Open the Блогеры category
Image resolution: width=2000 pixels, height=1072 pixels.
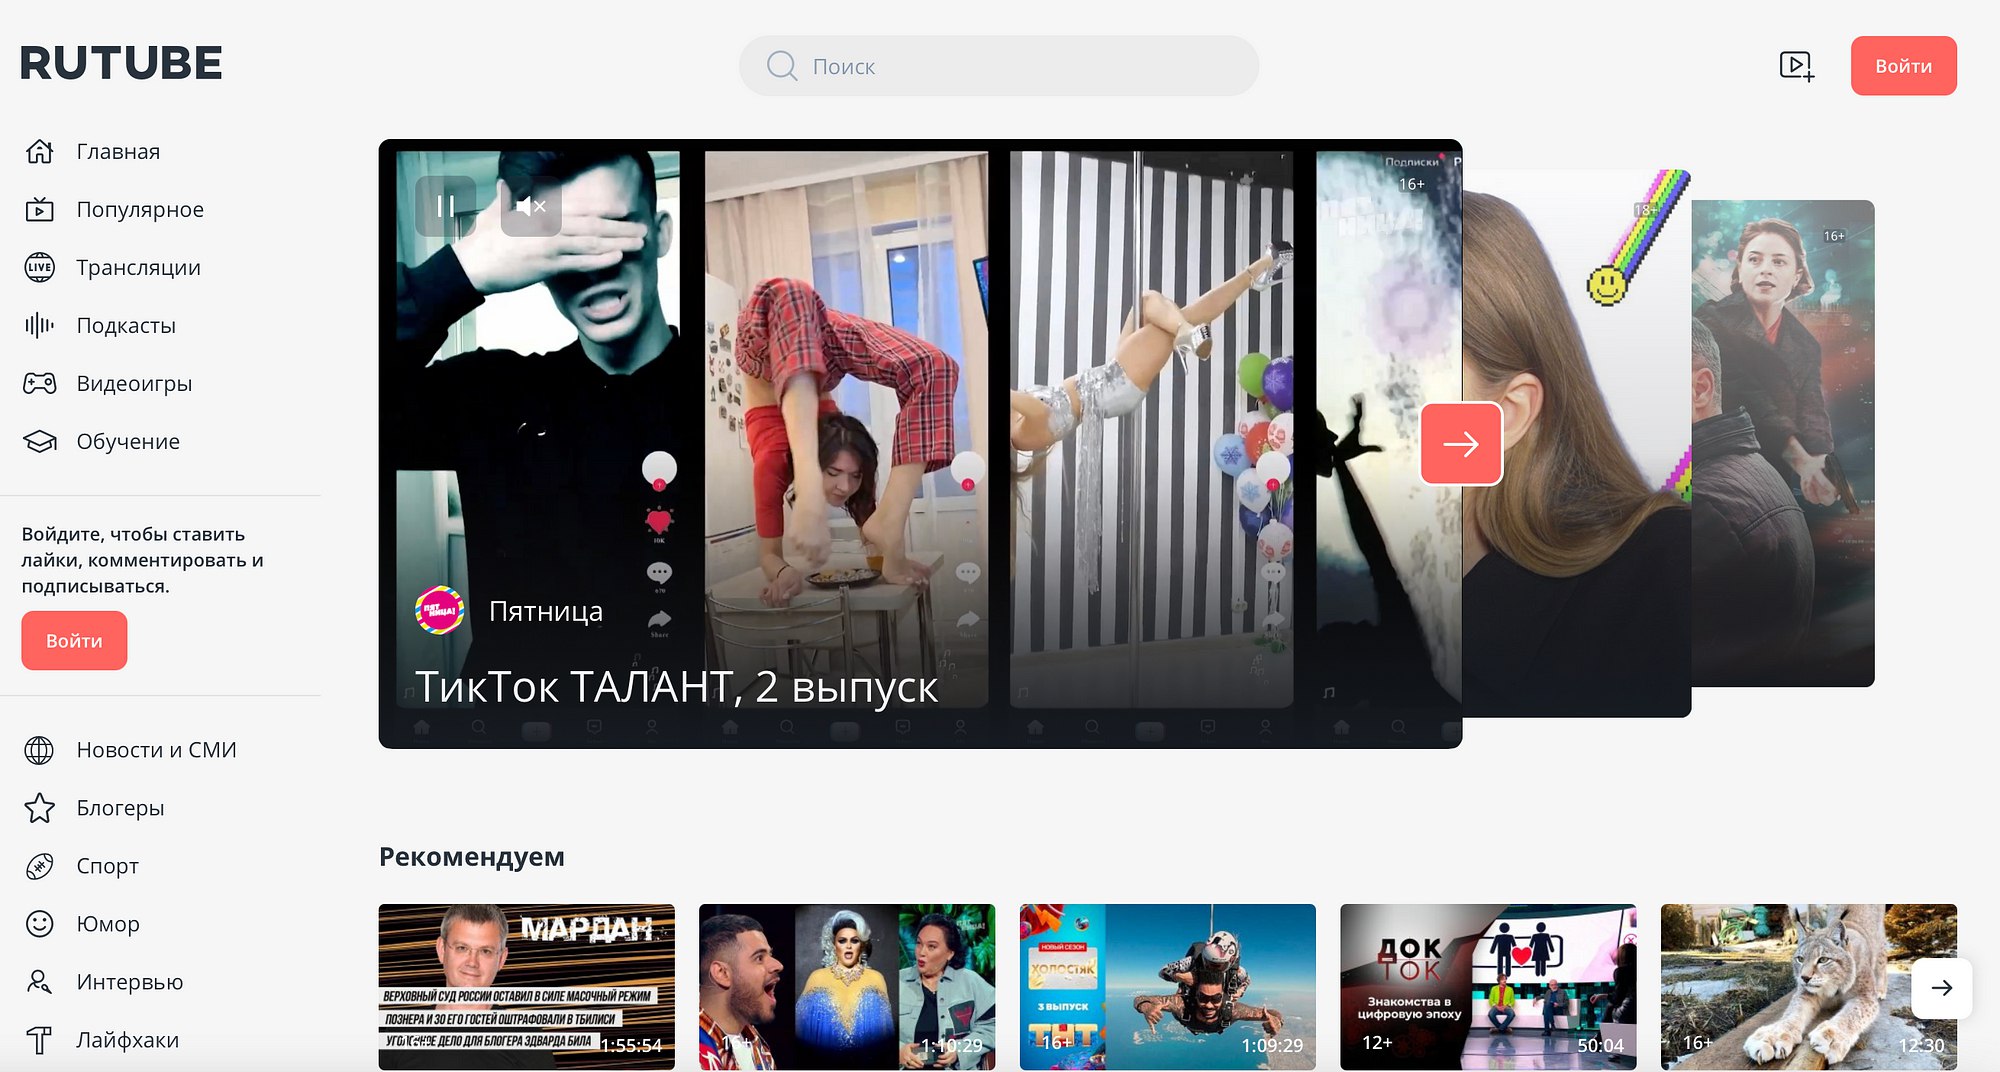tap(120, 808)
